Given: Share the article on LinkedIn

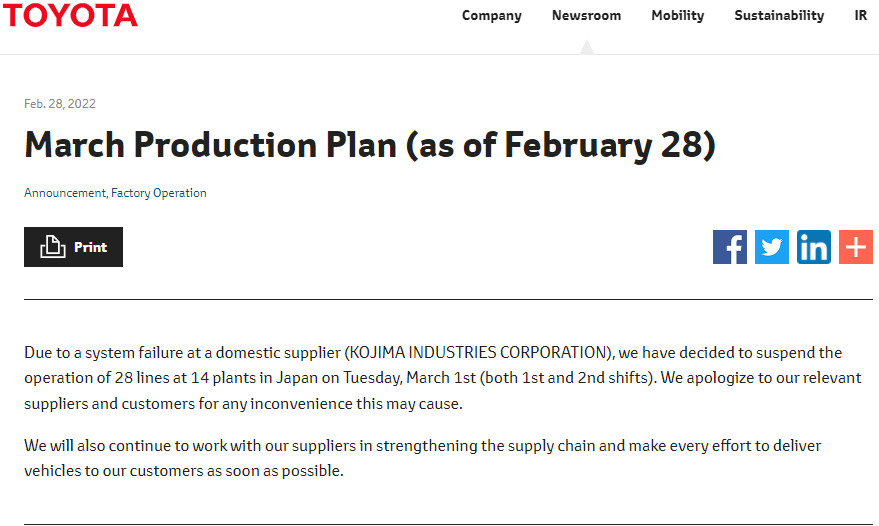Looking at the screenshot, I should [814, 247].
